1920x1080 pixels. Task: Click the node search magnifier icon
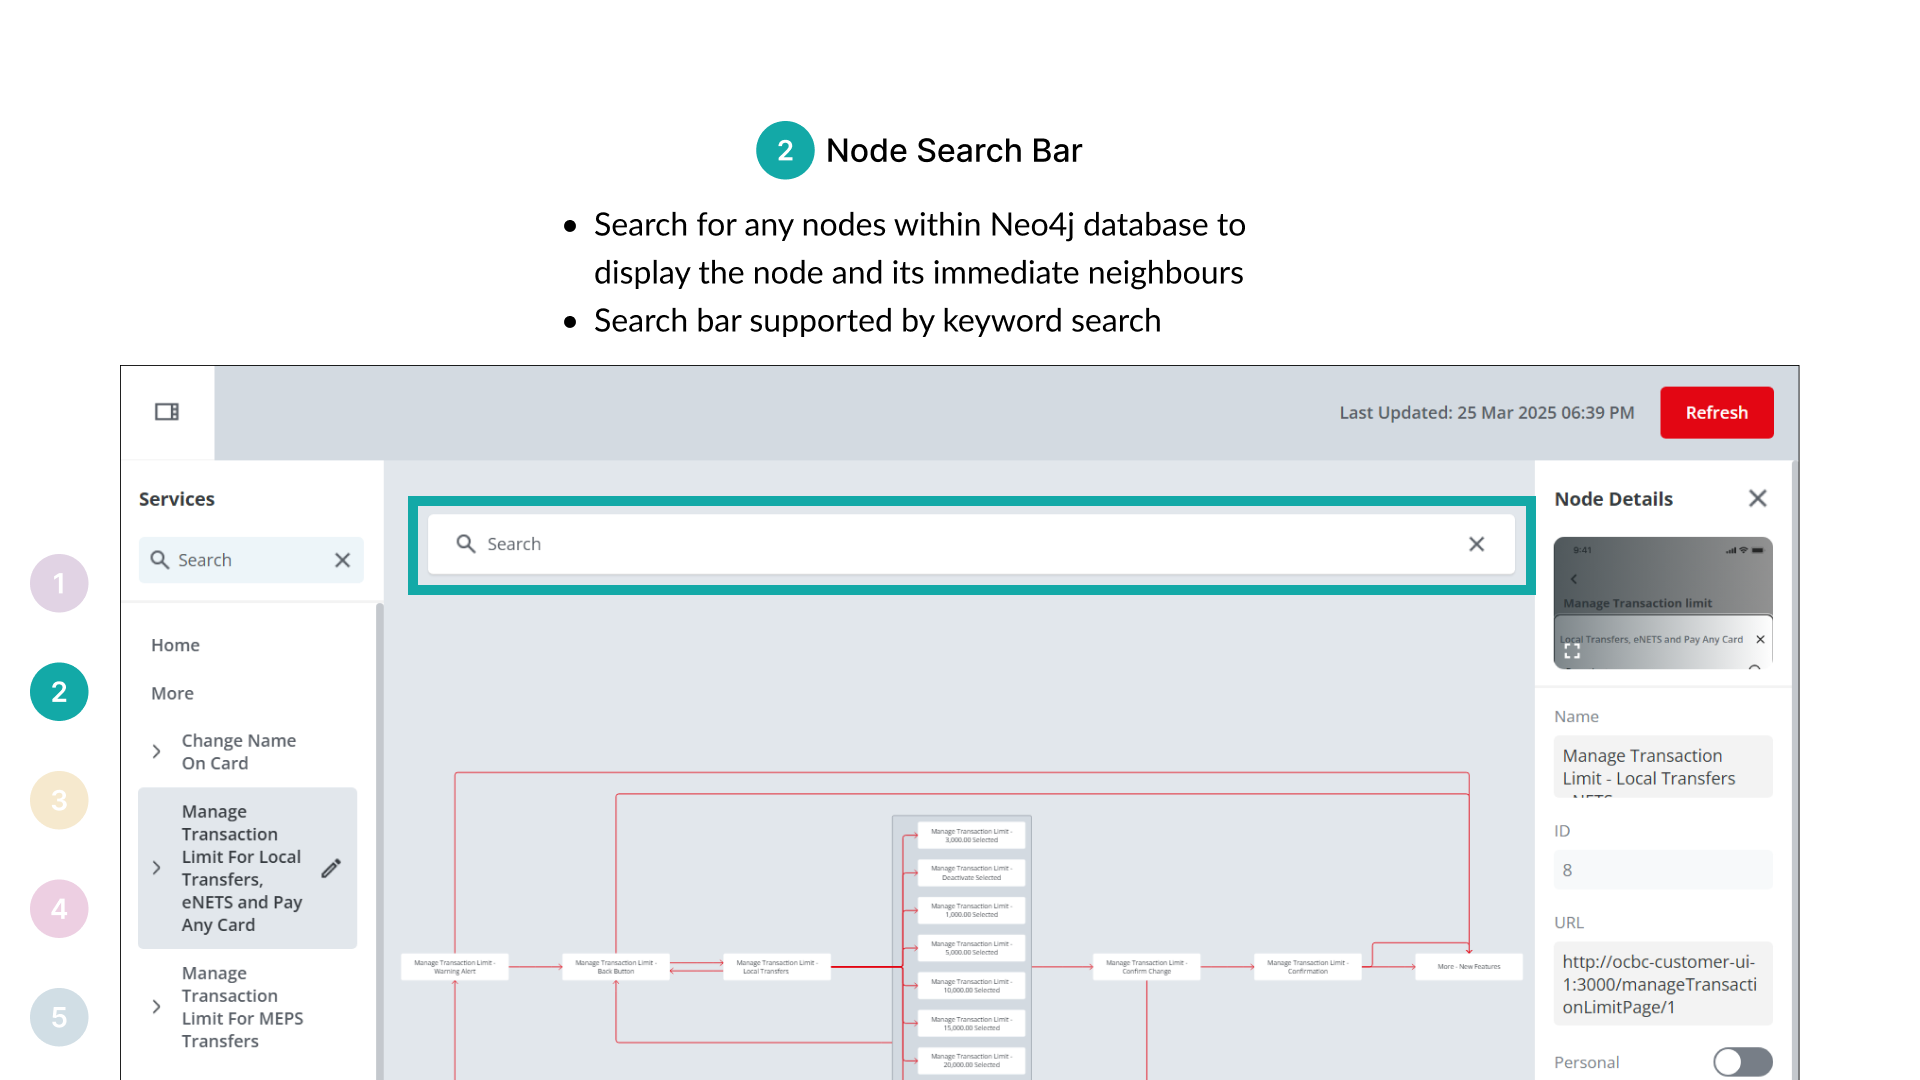[465, 544]
